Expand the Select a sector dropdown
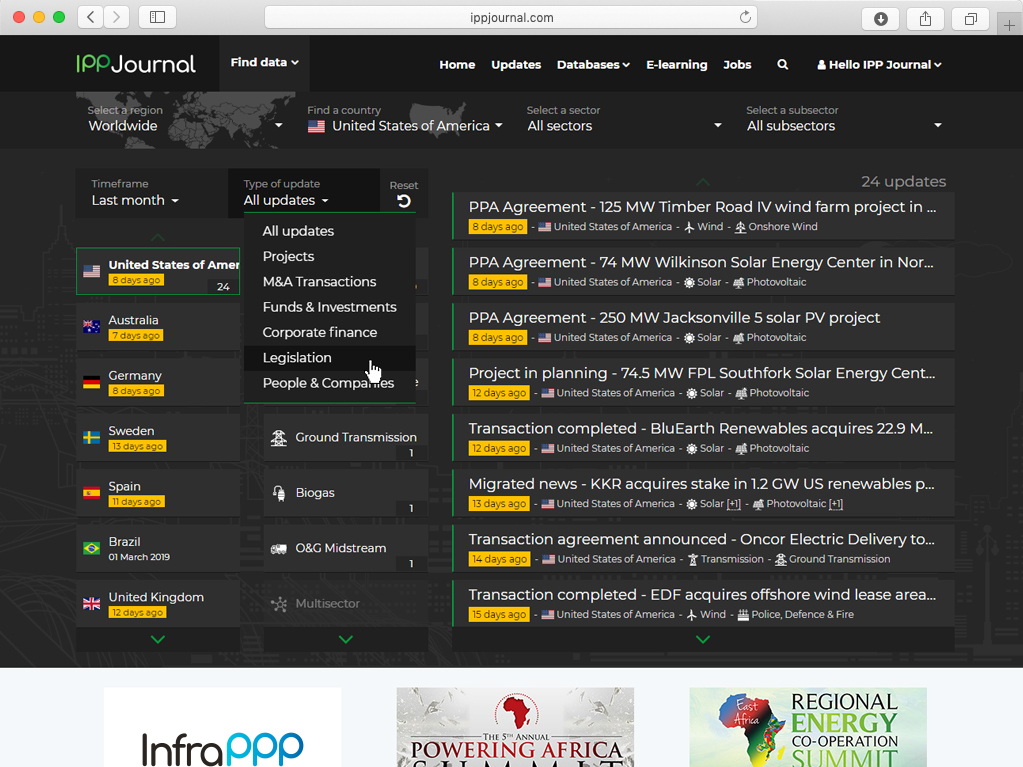Viewport: 1023px width, 767px height. [x=624, y=126]
